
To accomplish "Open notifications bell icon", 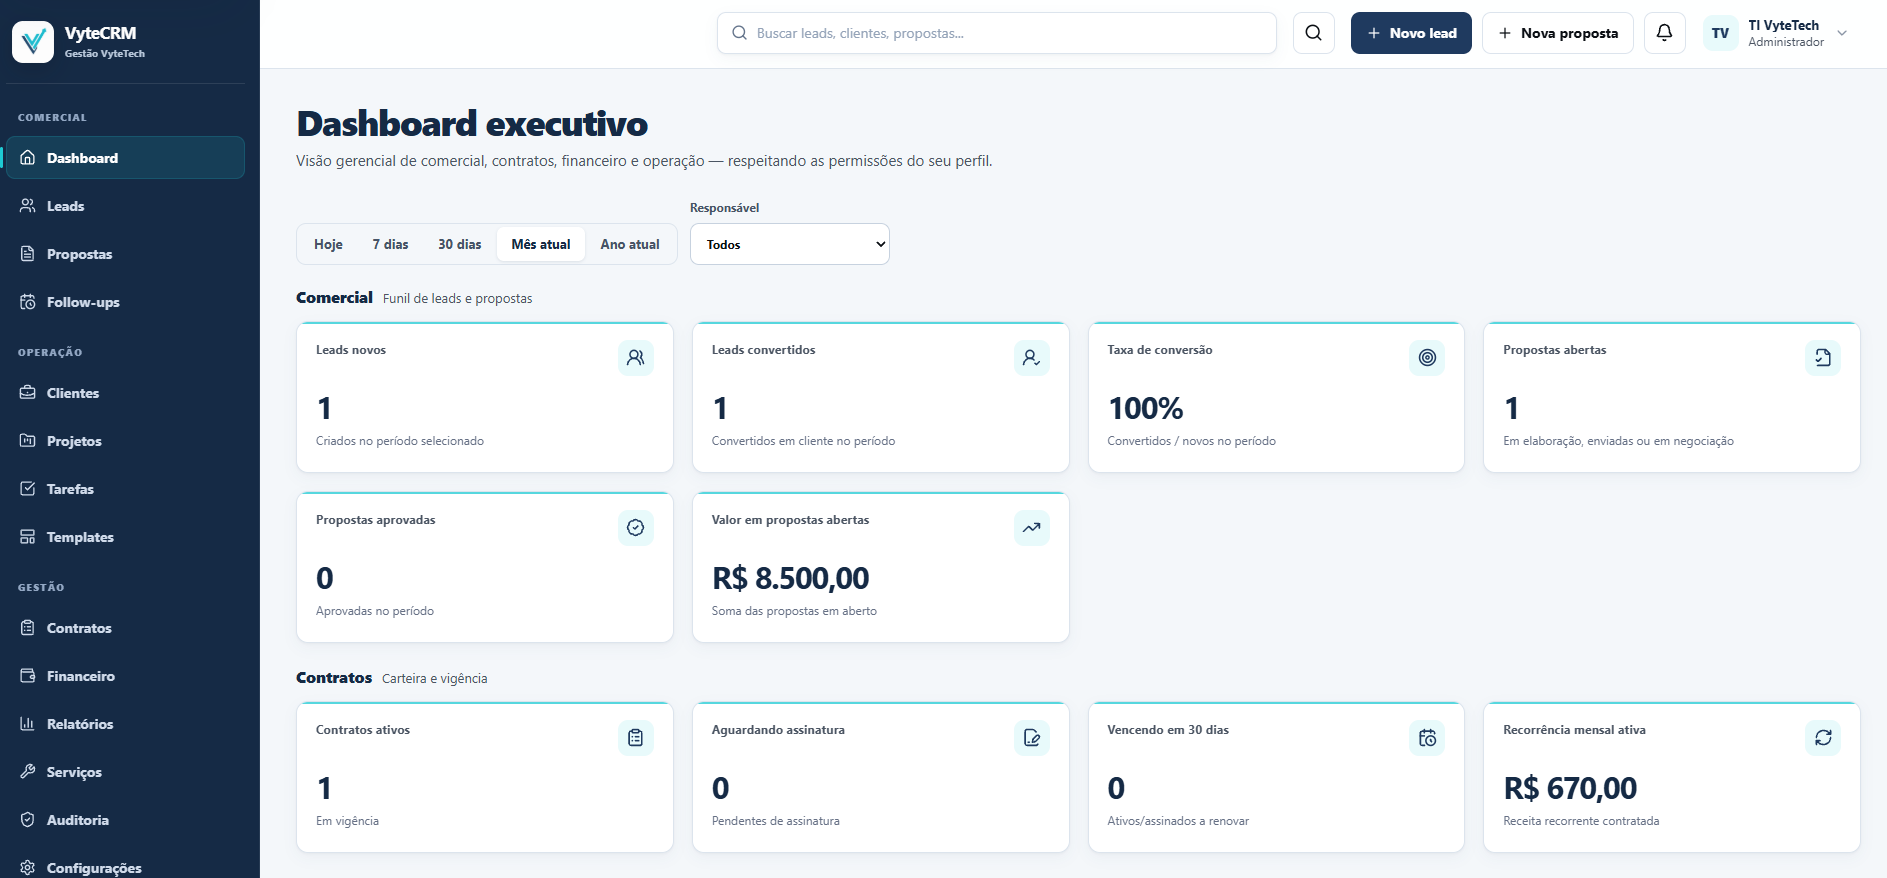I will (x=1664, y=33).
